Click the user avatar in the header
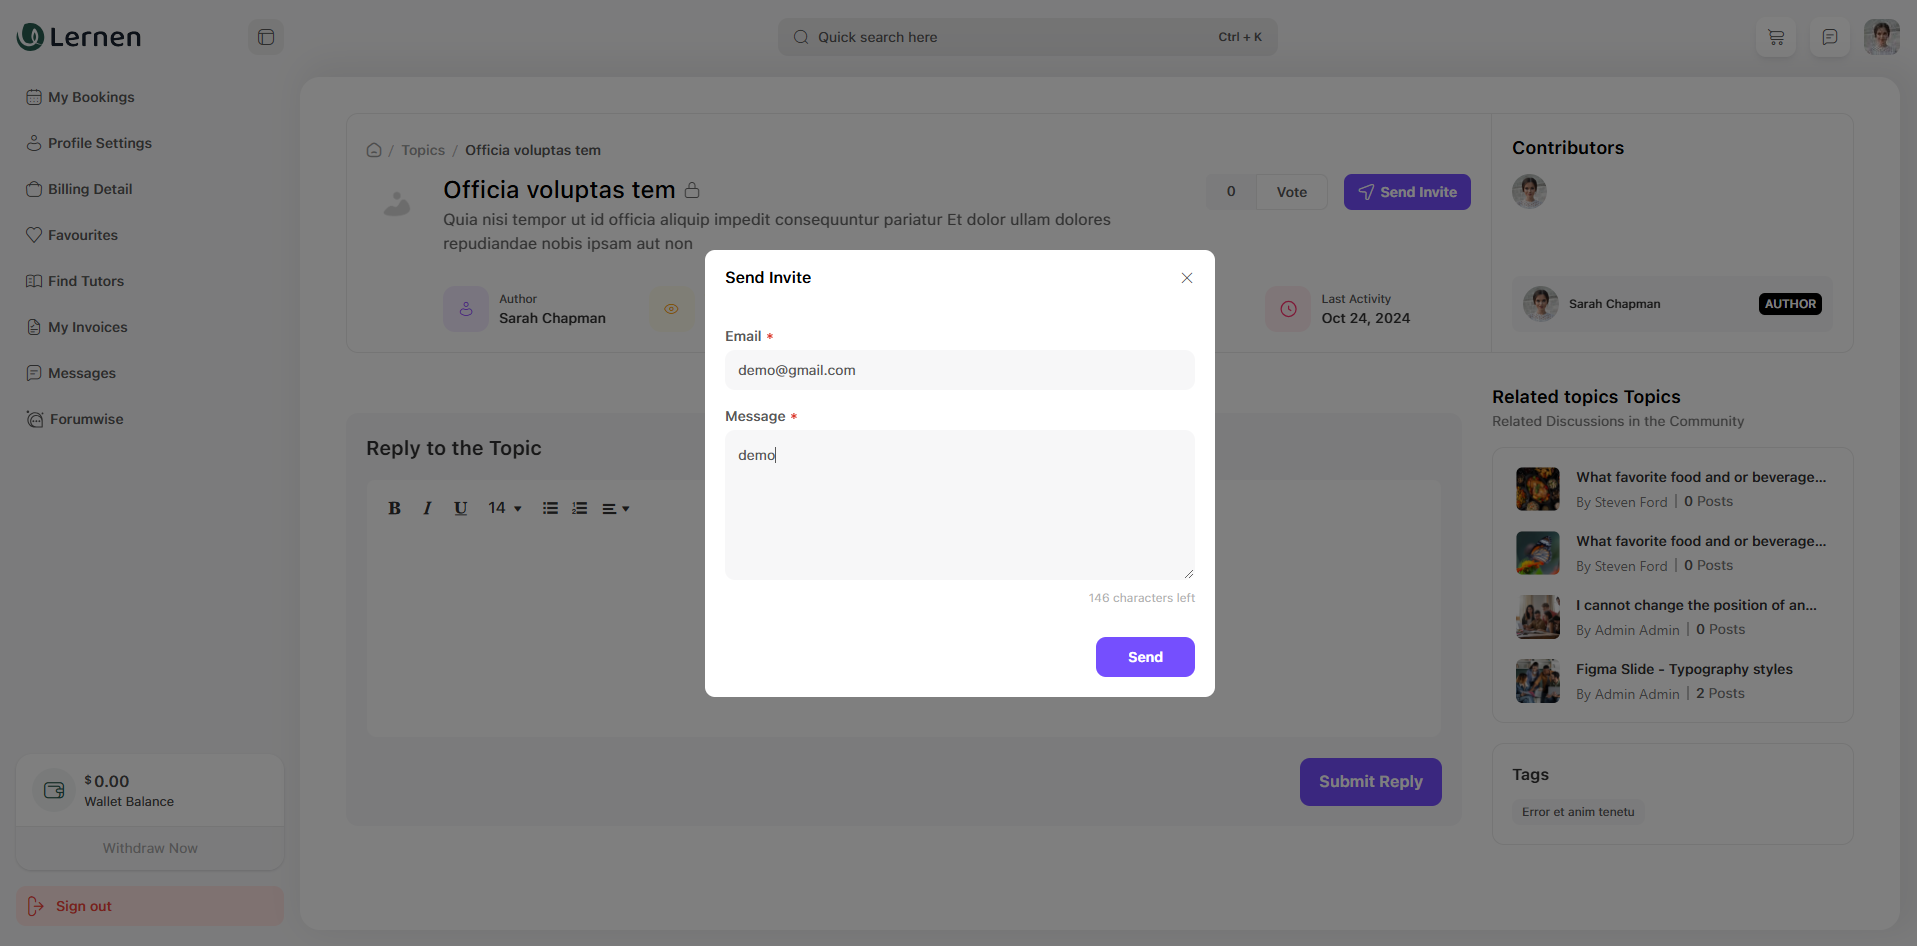Viewport: 1917px width, 946px height. (1881, 37)
